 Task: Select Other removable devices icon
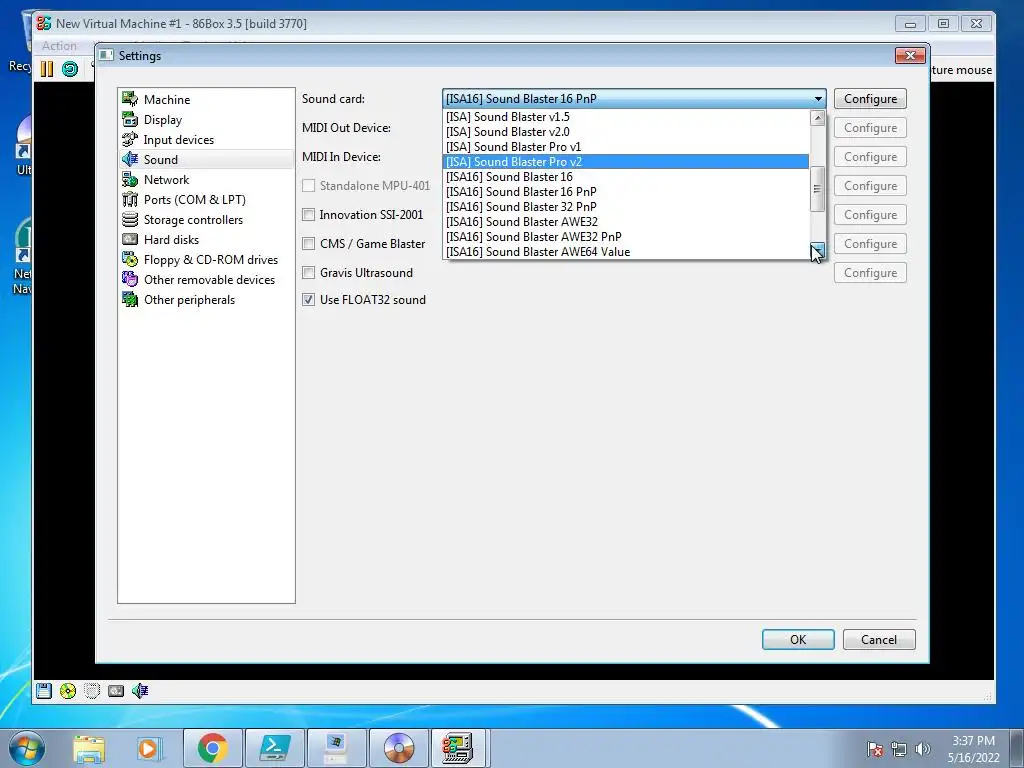point(130,280)
